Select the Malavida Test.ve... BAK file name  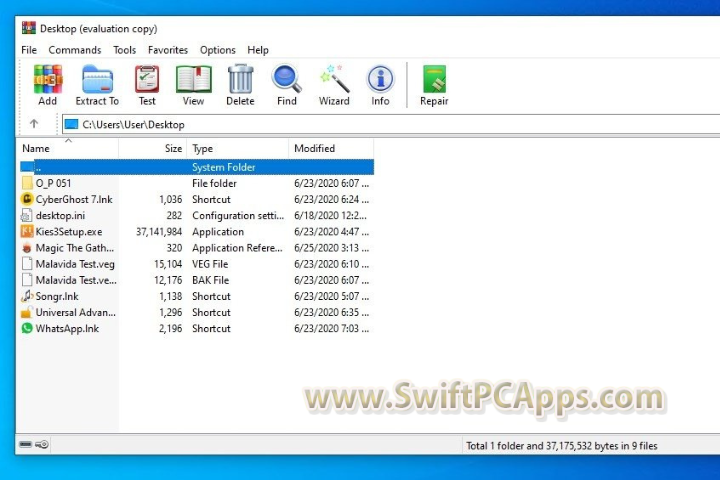[x=76, y=280]
